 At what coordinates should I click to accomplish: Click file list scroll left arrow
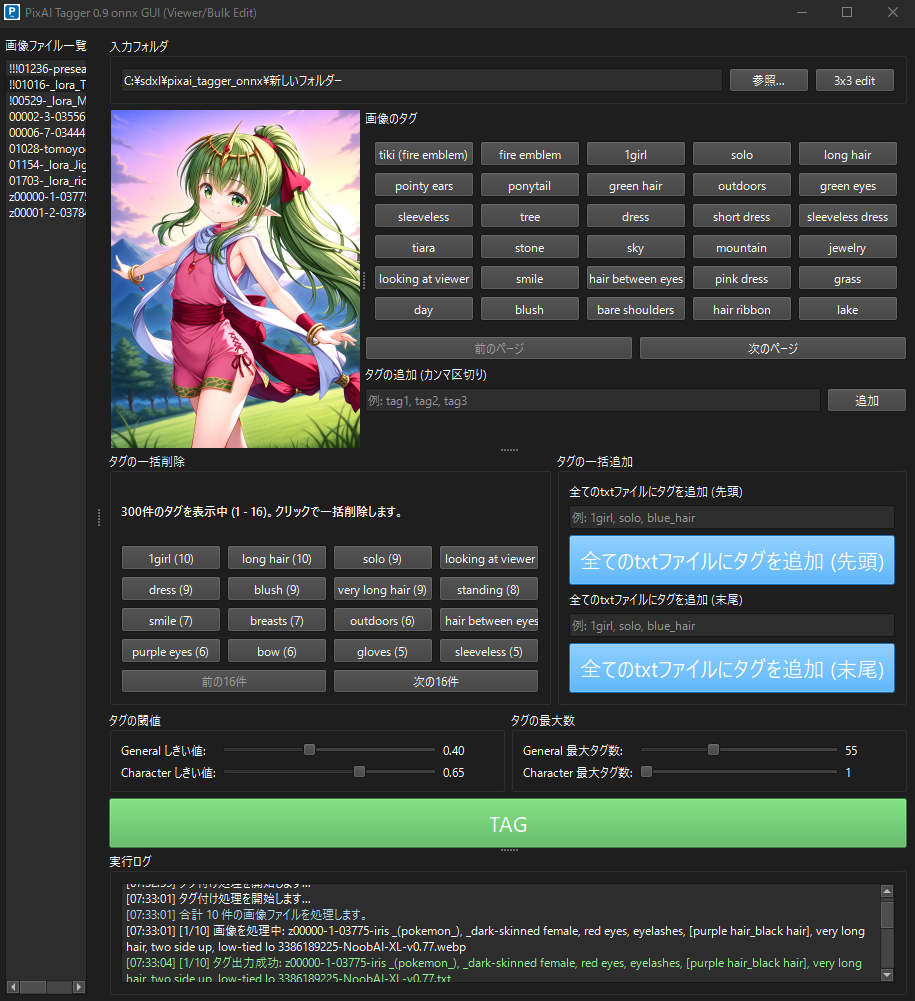coord(13,987)
